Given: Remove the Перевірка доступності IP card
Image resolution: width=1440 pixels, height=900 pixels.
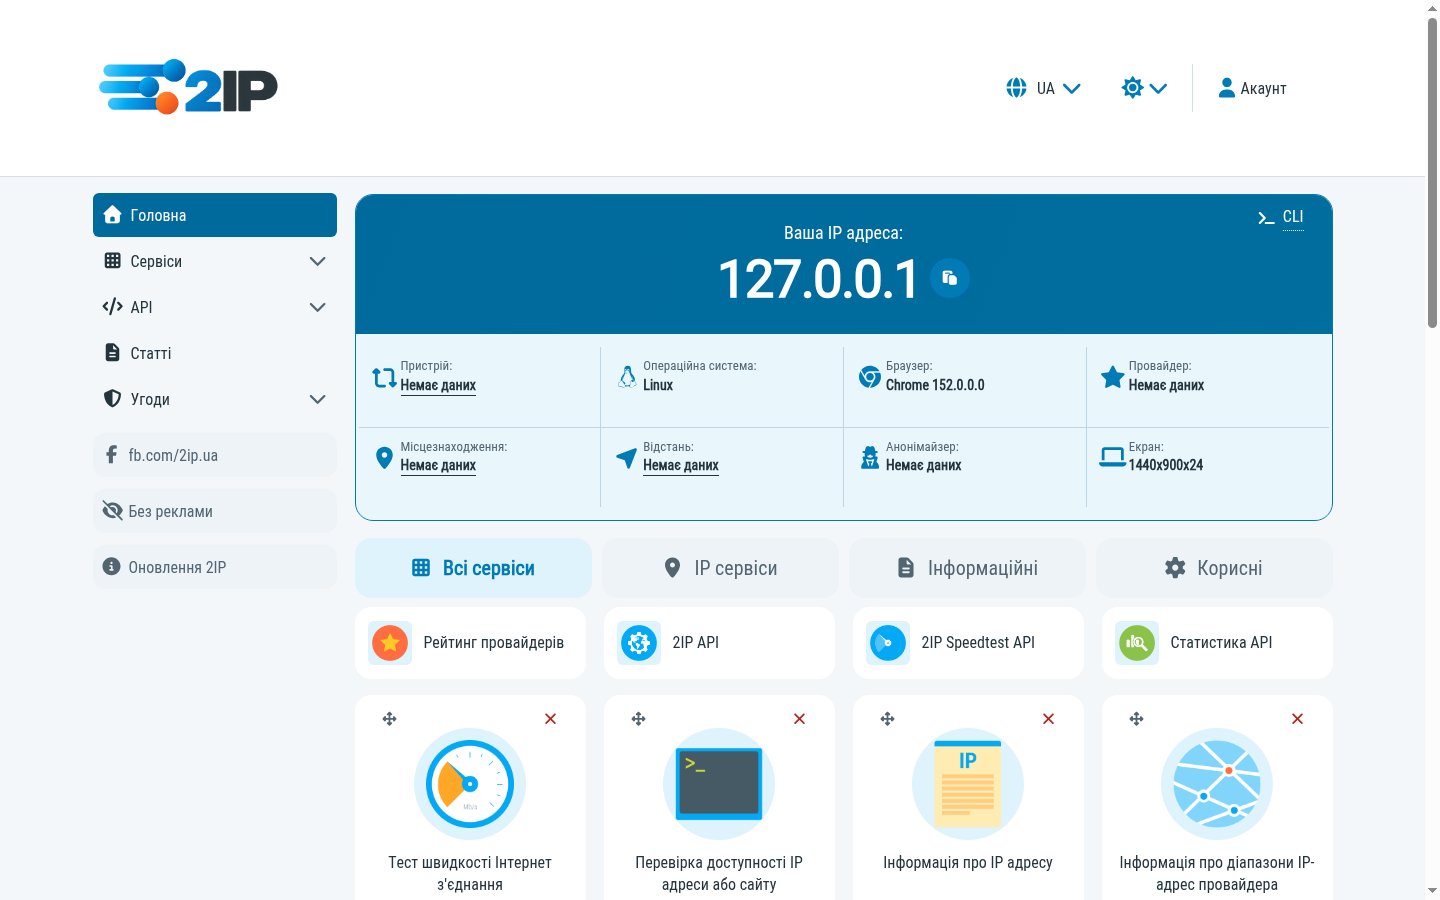Looking at the screenshot, I should coord(799,719).
